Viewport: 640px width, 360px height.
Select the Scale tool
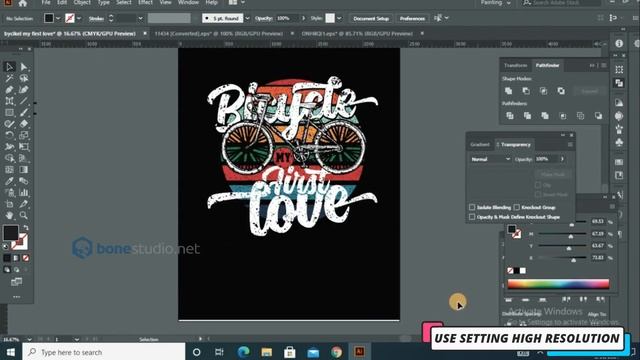[24, 135]
